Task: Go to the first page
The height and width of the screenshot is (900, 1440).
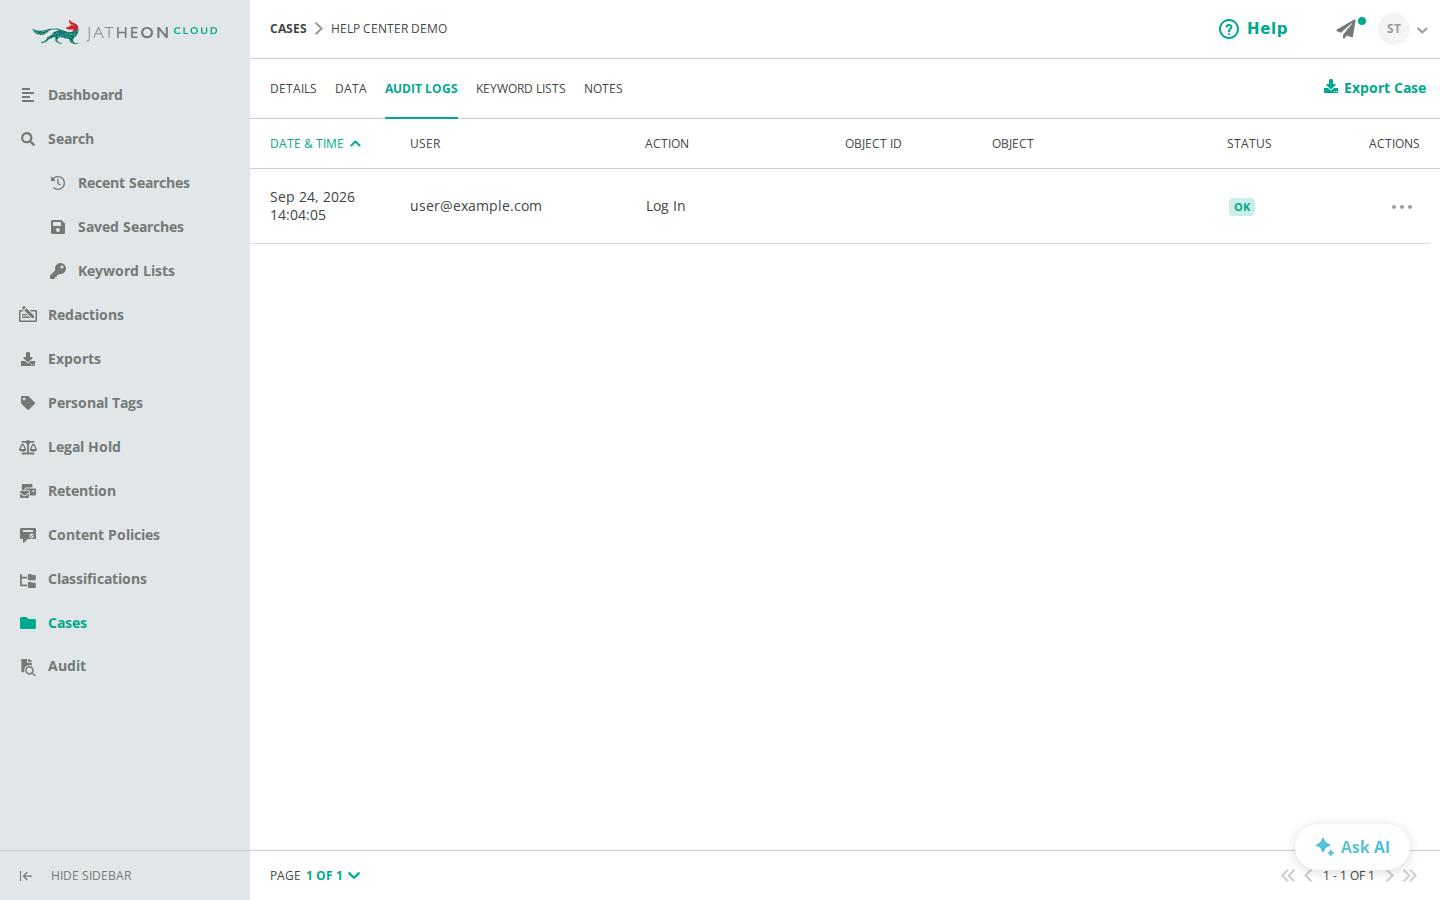Action: click(1288, 876)
